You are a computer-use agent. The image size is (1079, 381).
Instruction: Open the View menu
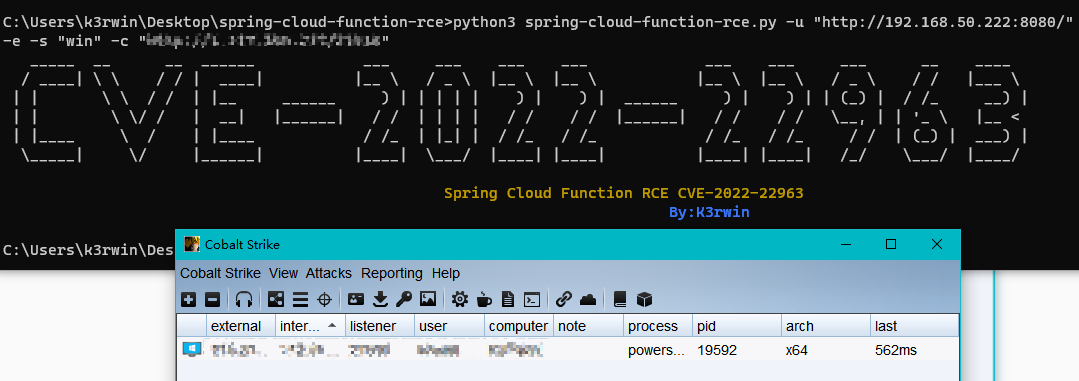283,273
